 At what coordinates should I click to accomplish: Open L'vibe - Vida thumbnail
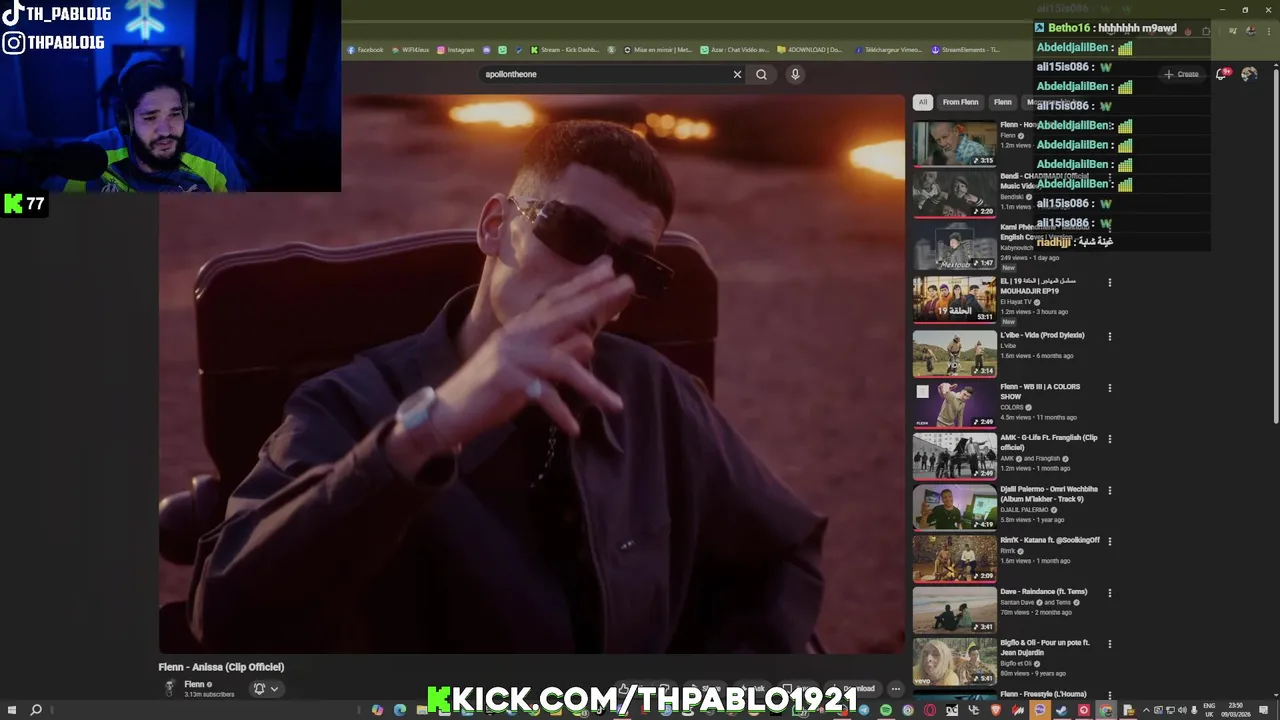(x=954, y=353)
